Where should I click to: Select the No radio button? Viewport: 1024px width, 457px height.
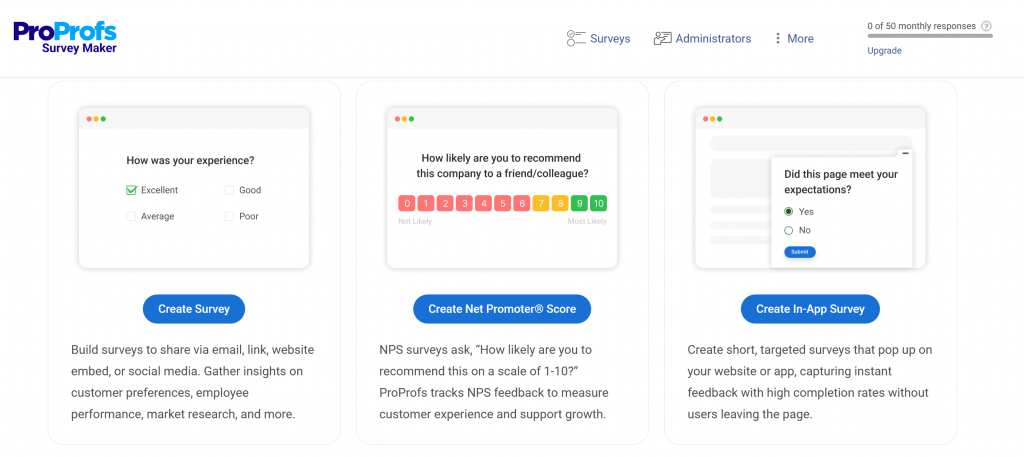(788, 230)
